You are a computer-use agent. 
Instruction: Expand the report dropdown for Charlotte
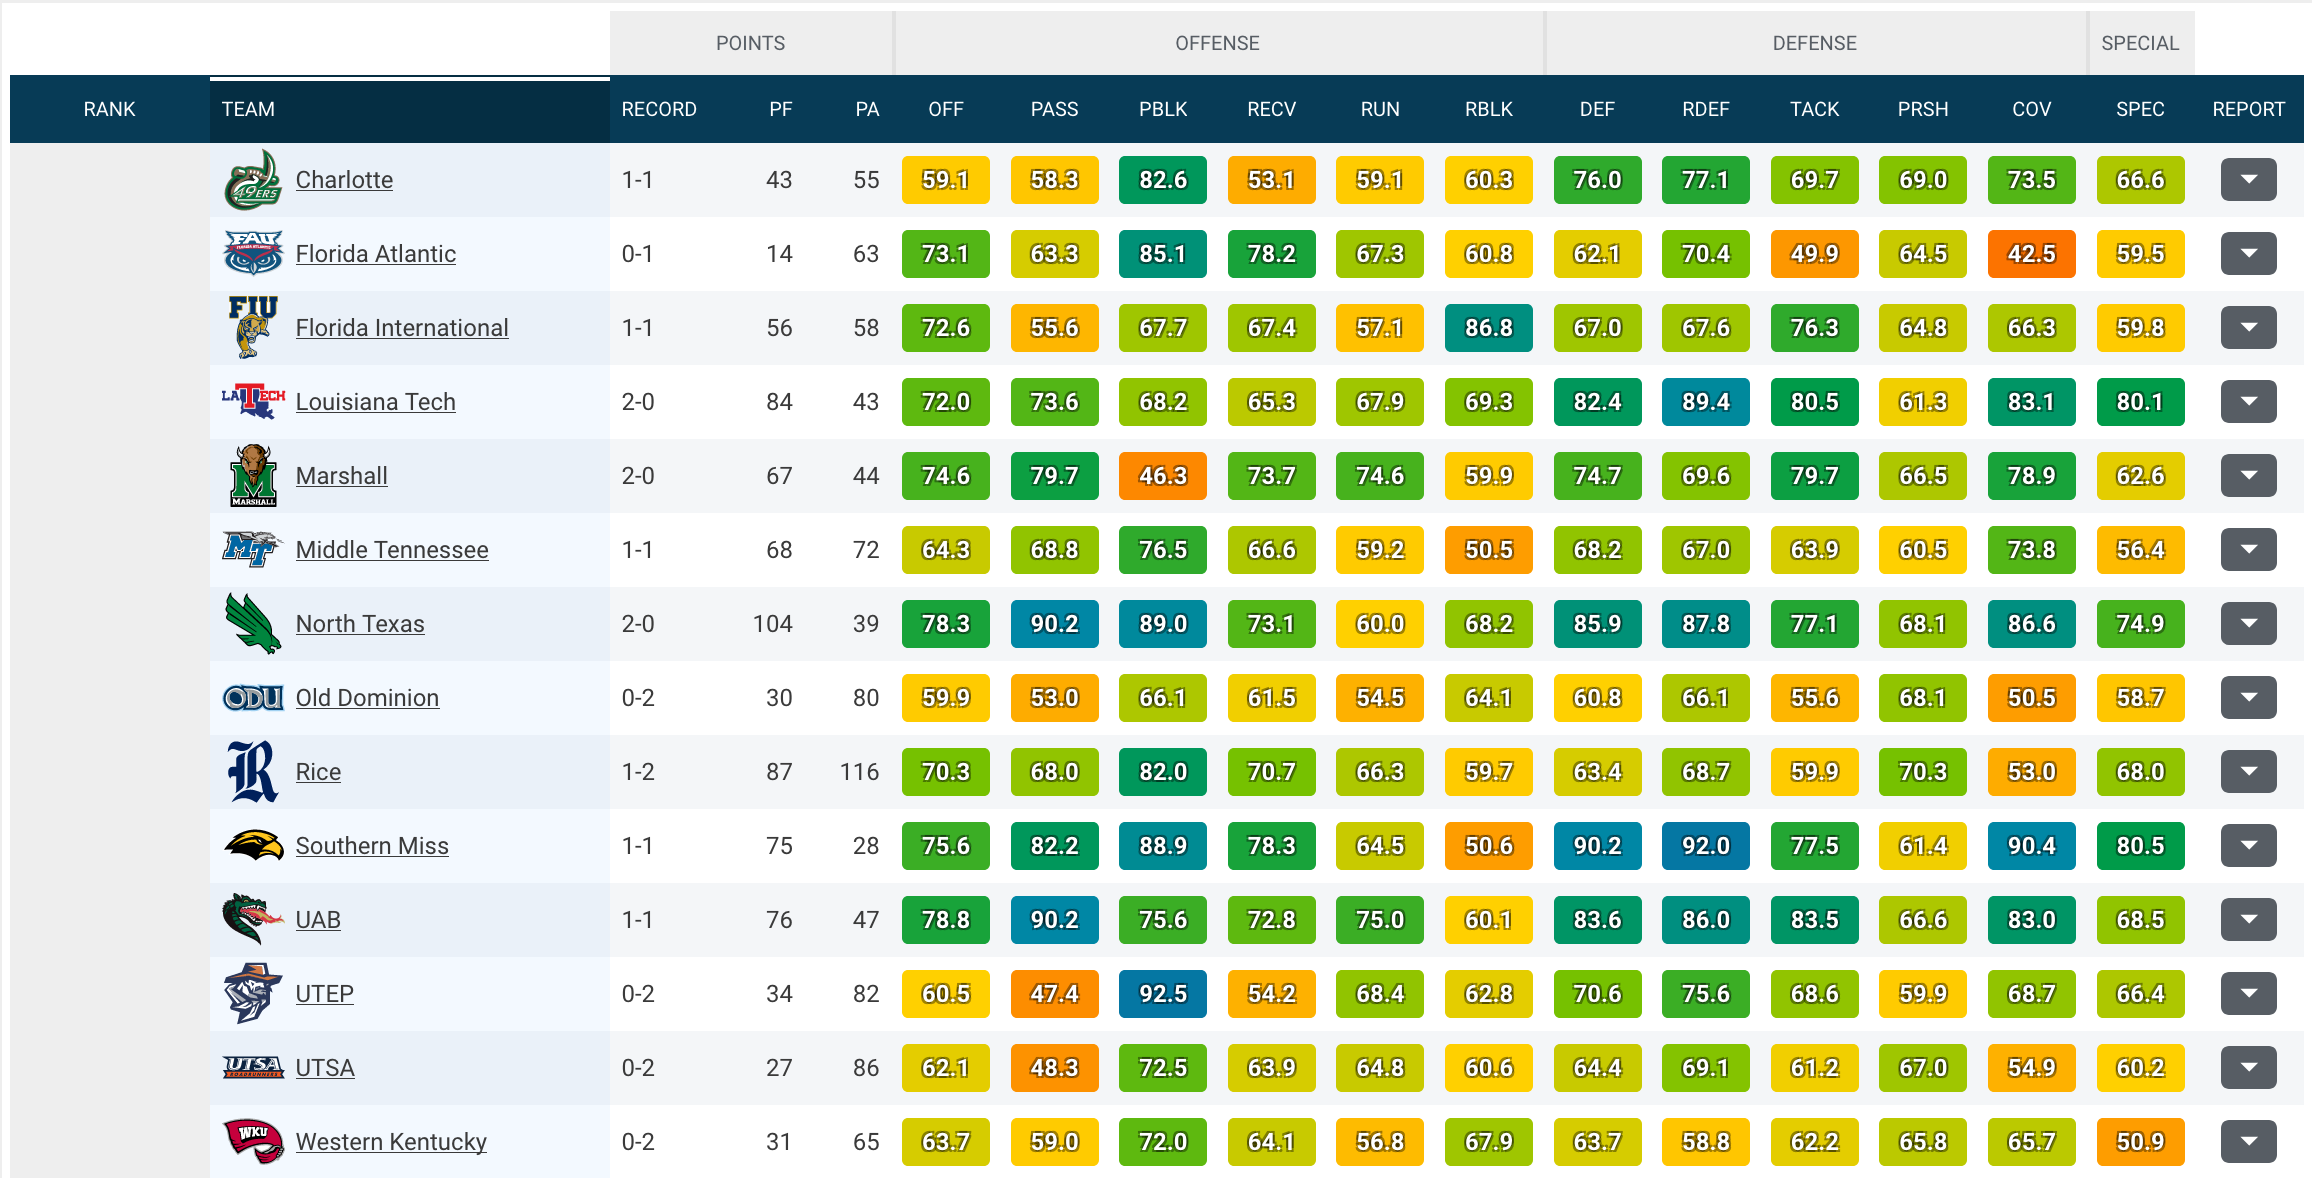(2248, 180)
